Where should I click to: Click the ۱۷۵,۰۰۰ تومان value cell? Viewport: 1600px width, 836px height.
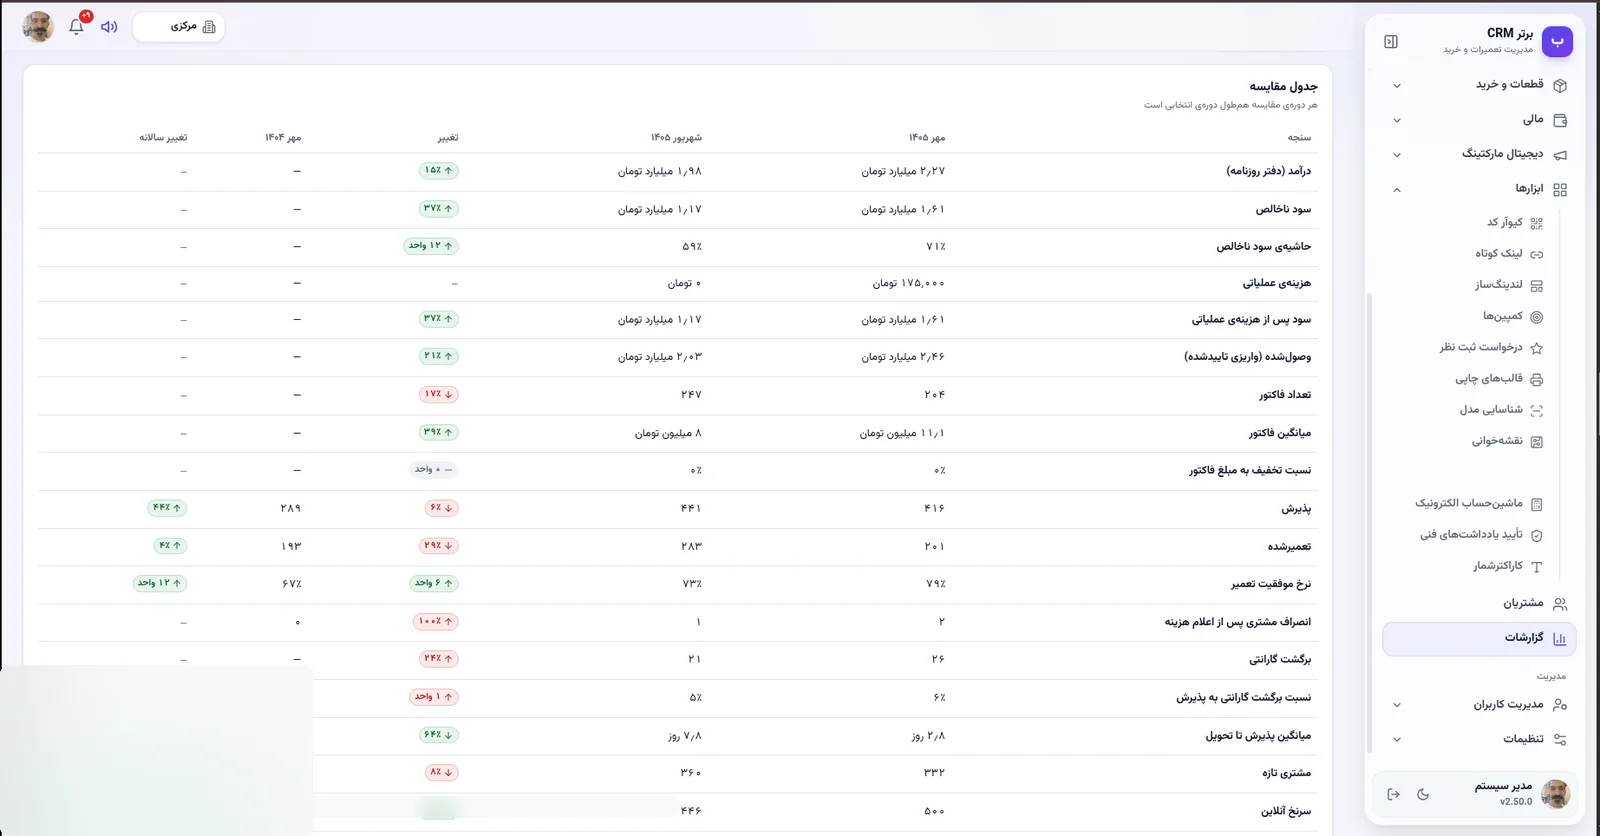tap(908, 283)
